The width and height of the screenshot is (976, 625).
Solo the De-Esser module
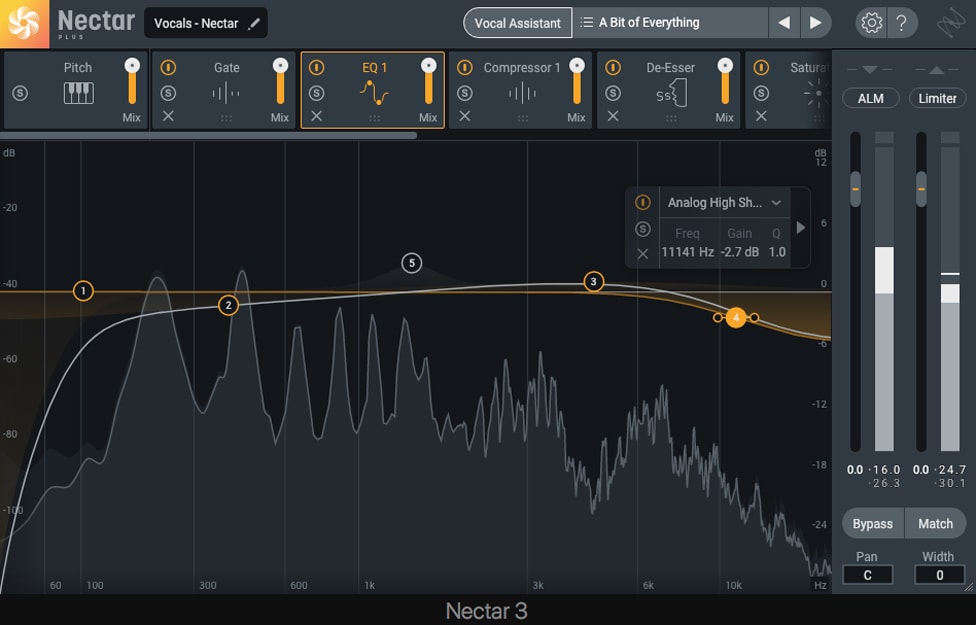pyautogui.click(x=612, y=93)
